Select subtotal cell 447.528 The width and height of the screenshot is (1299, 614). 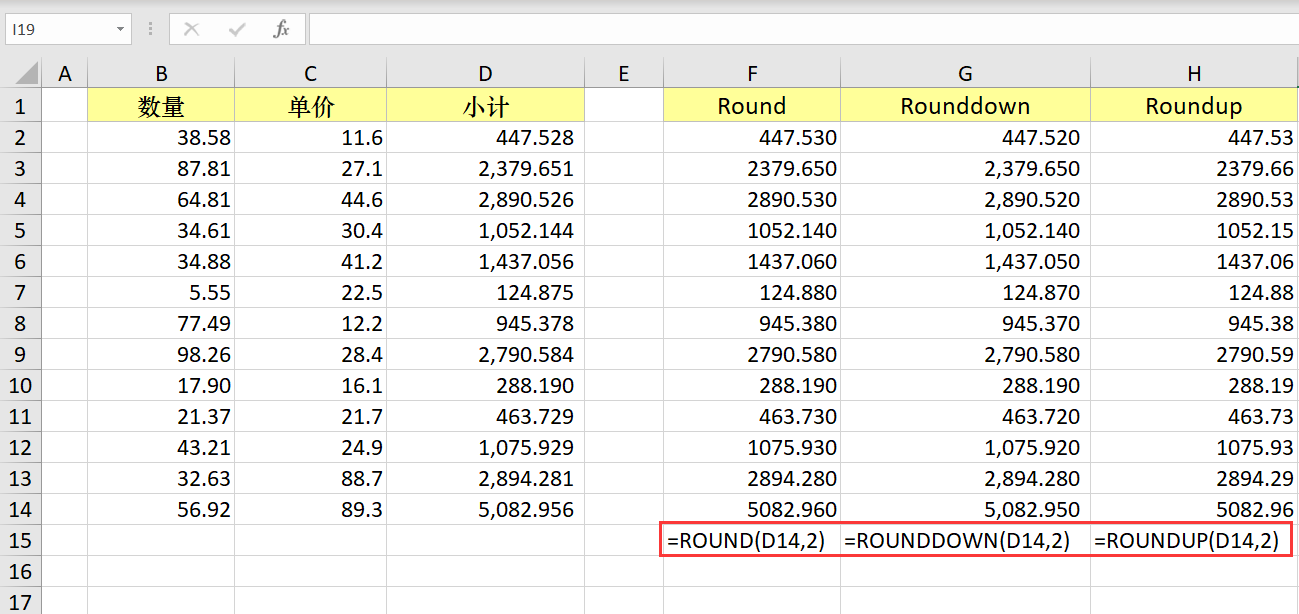pyautogui.click(x=485, y=137)
